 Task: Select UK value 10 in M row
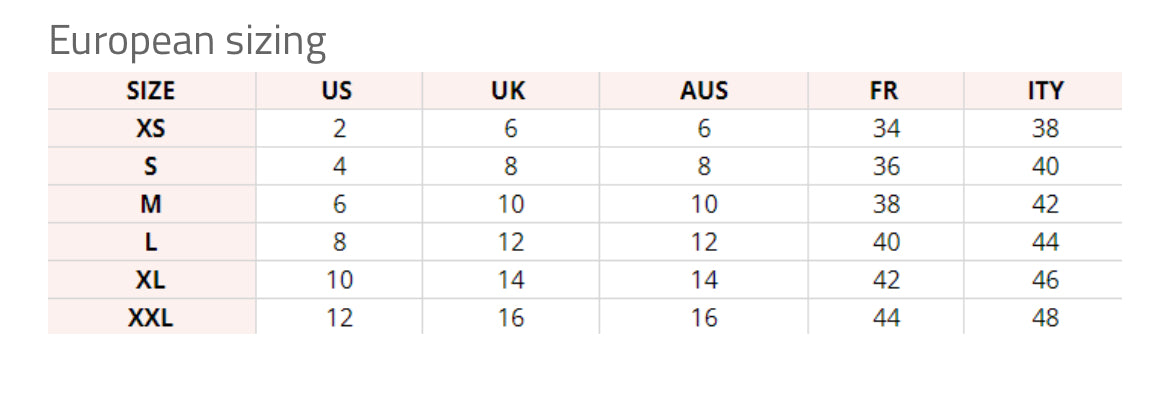(x=511, y=205)
